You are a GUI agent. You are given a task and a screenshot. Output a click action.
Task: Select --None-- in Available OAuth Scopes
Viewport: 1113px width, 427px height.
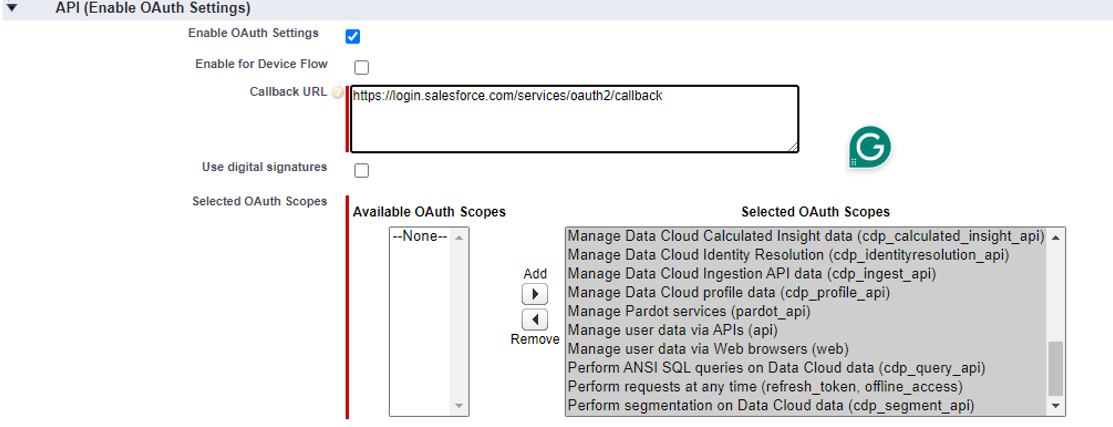click(420, 237)
